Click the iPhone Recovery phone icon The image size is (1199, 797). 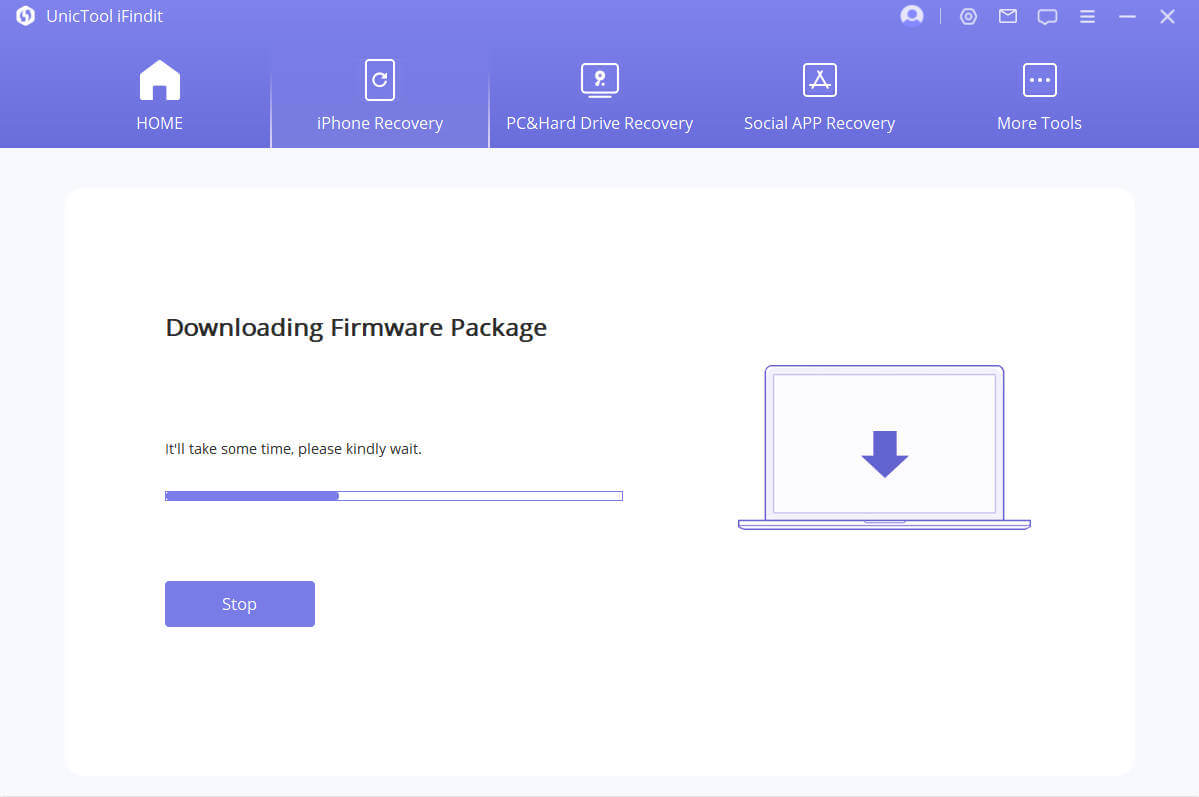[380, 80]
